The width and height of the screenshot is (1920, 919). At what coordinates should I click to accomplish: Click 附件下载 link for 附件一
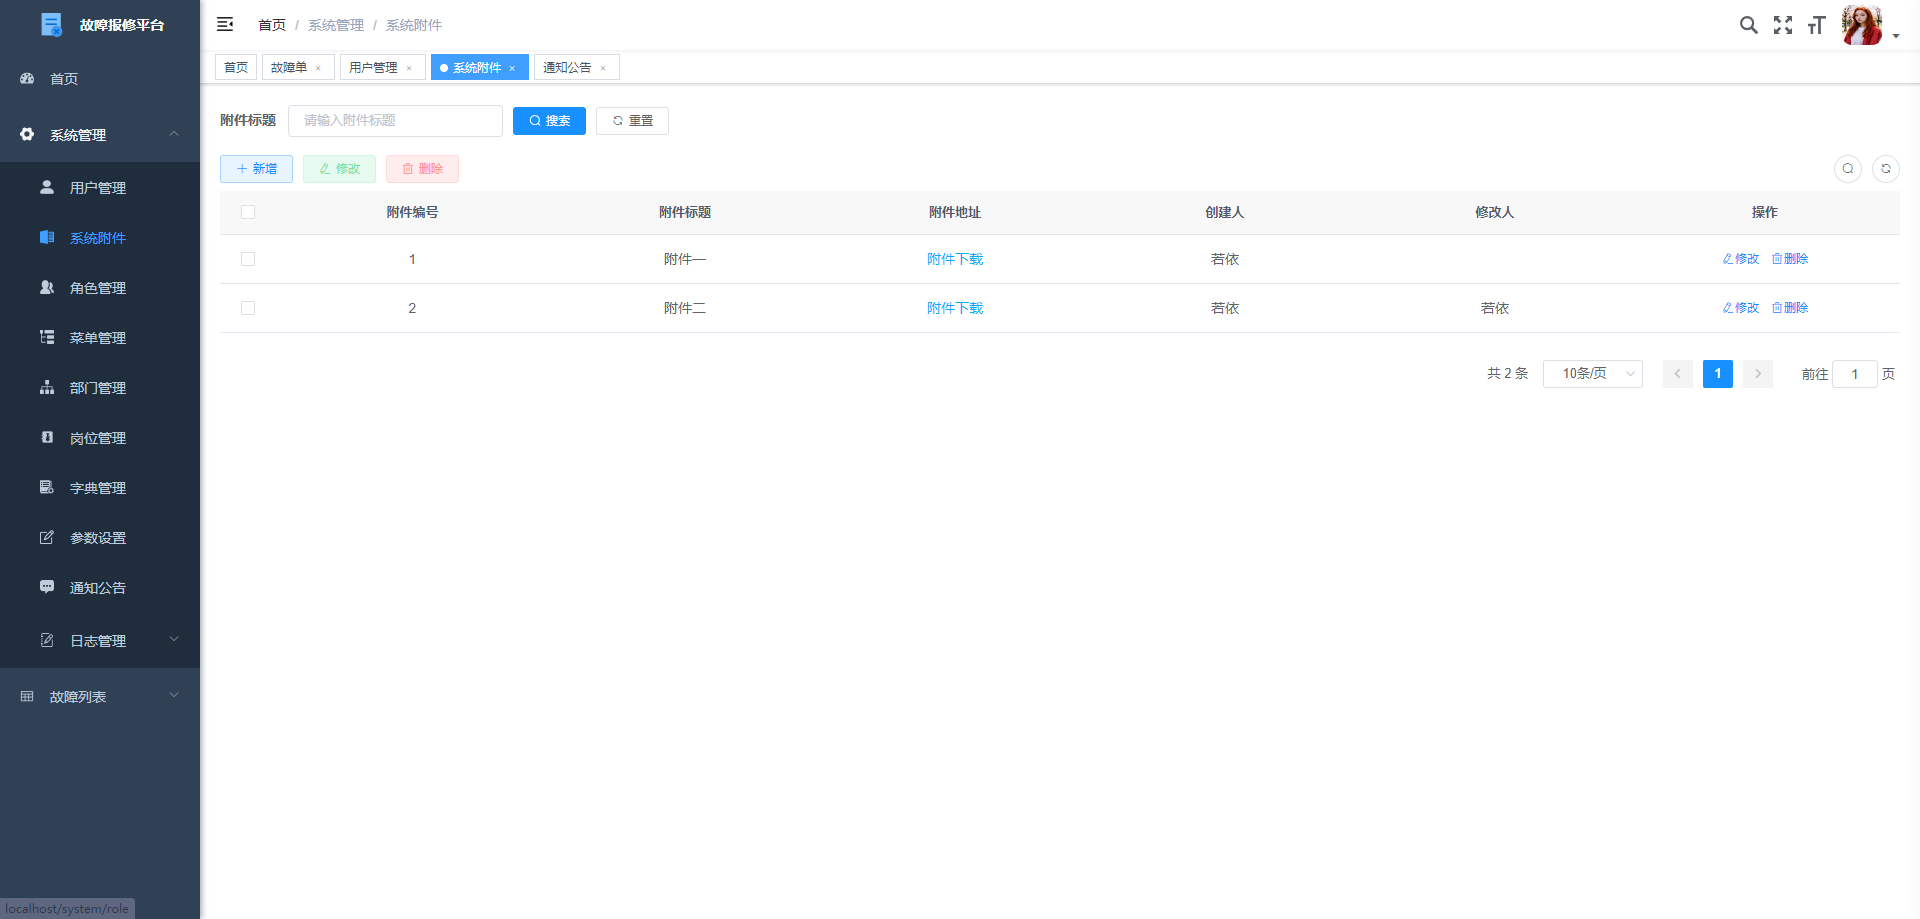(954, 259)
